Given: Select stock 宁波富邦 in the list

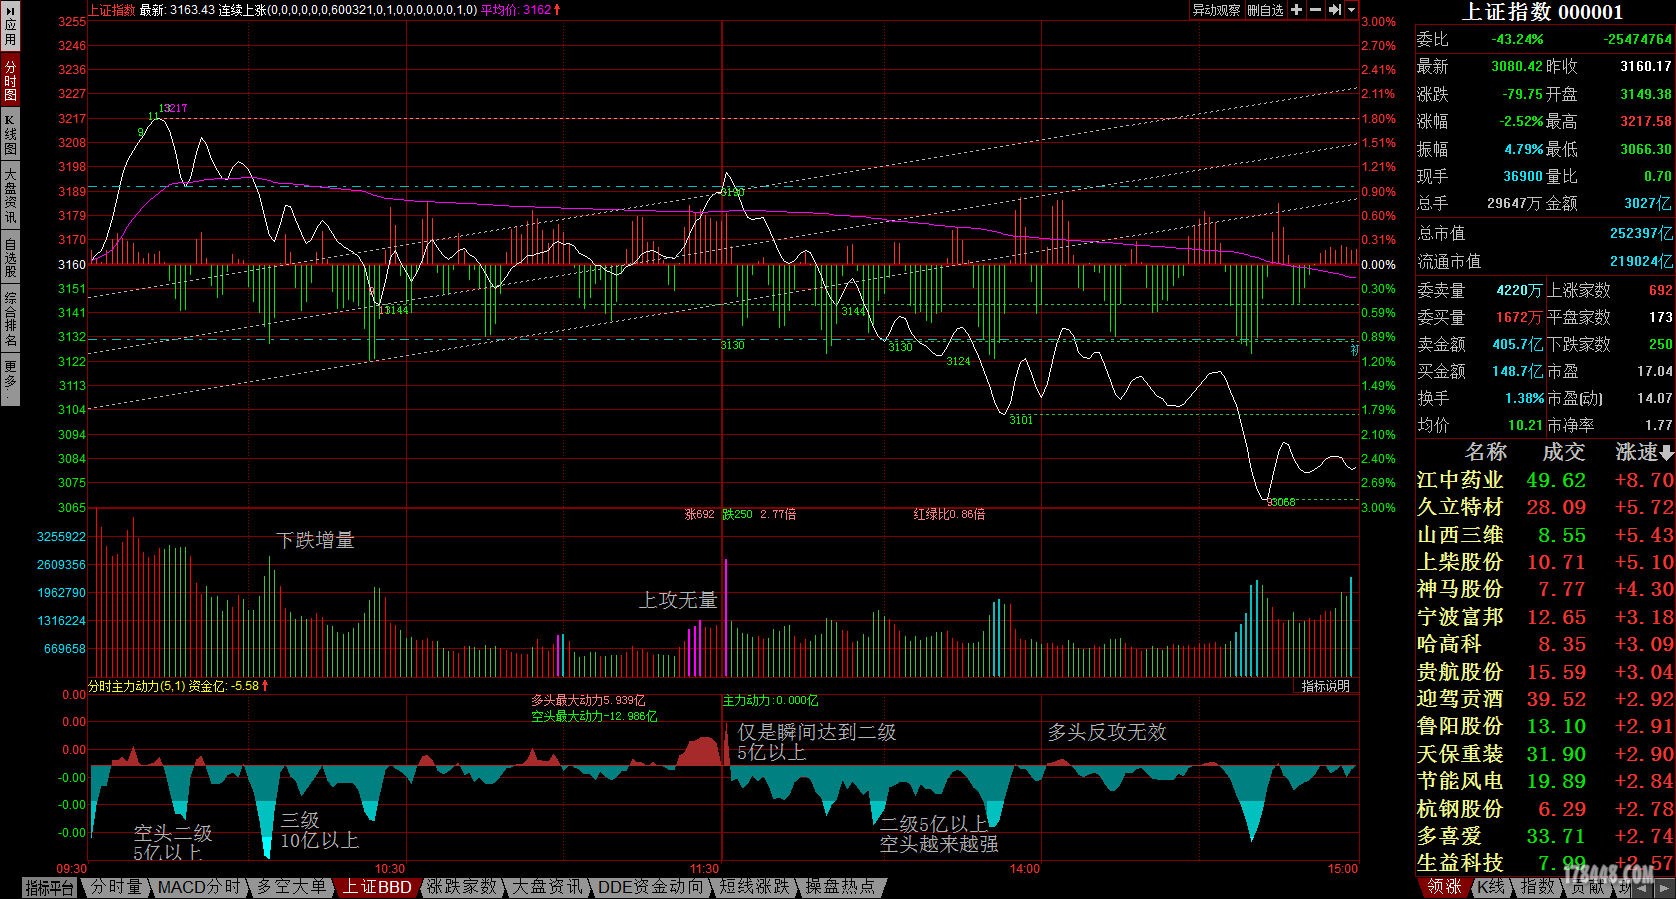Looking at the screenshot, I should (1545, 617).
